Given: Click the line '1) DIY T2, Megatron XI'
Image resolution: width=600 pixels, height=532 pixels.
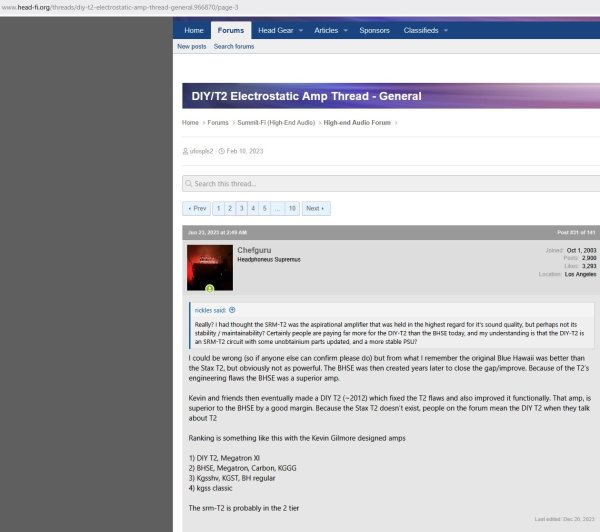Looking at the screenshot, I should [x=224, y=458].
